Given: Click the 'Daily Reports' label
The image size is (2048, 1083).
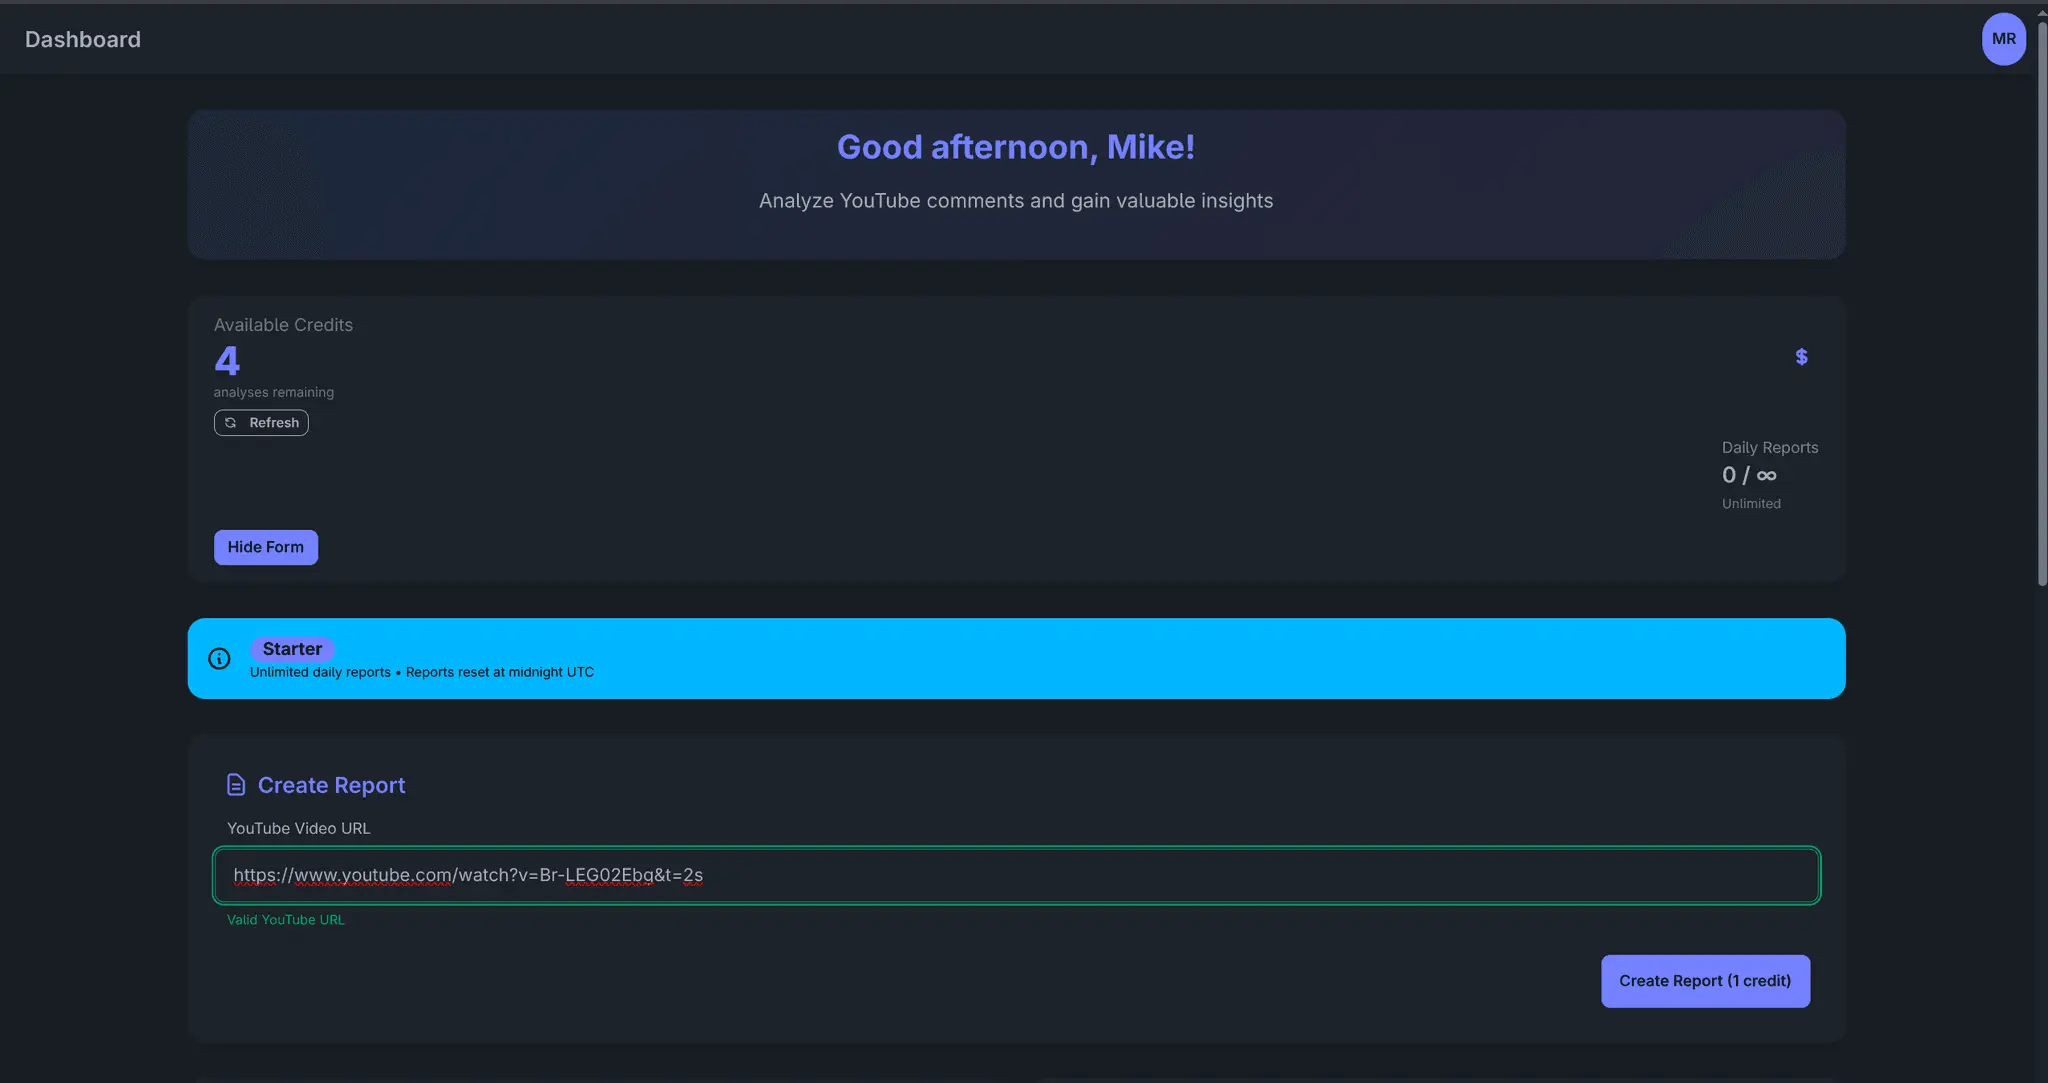Looking at the screenshot, I should 1770,448.
